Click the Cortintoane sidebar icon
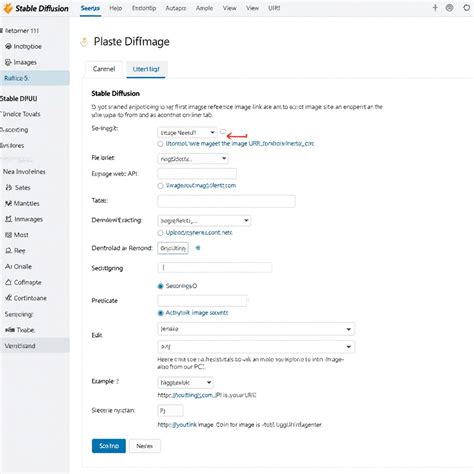This screenshot has height=474, width=474. coord(8,298)
